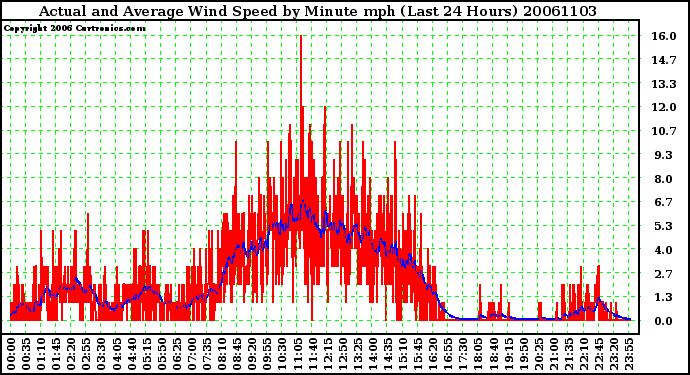
Task: Click the 21:00 time label
Action: click(x=554, y=354)
